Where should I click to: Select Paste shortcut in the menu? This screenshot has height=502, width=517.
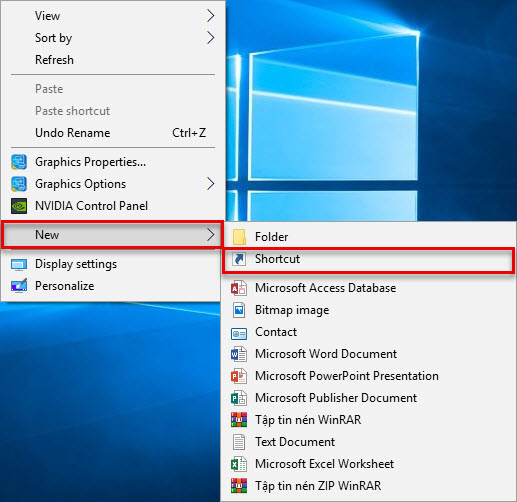point(113,111)
